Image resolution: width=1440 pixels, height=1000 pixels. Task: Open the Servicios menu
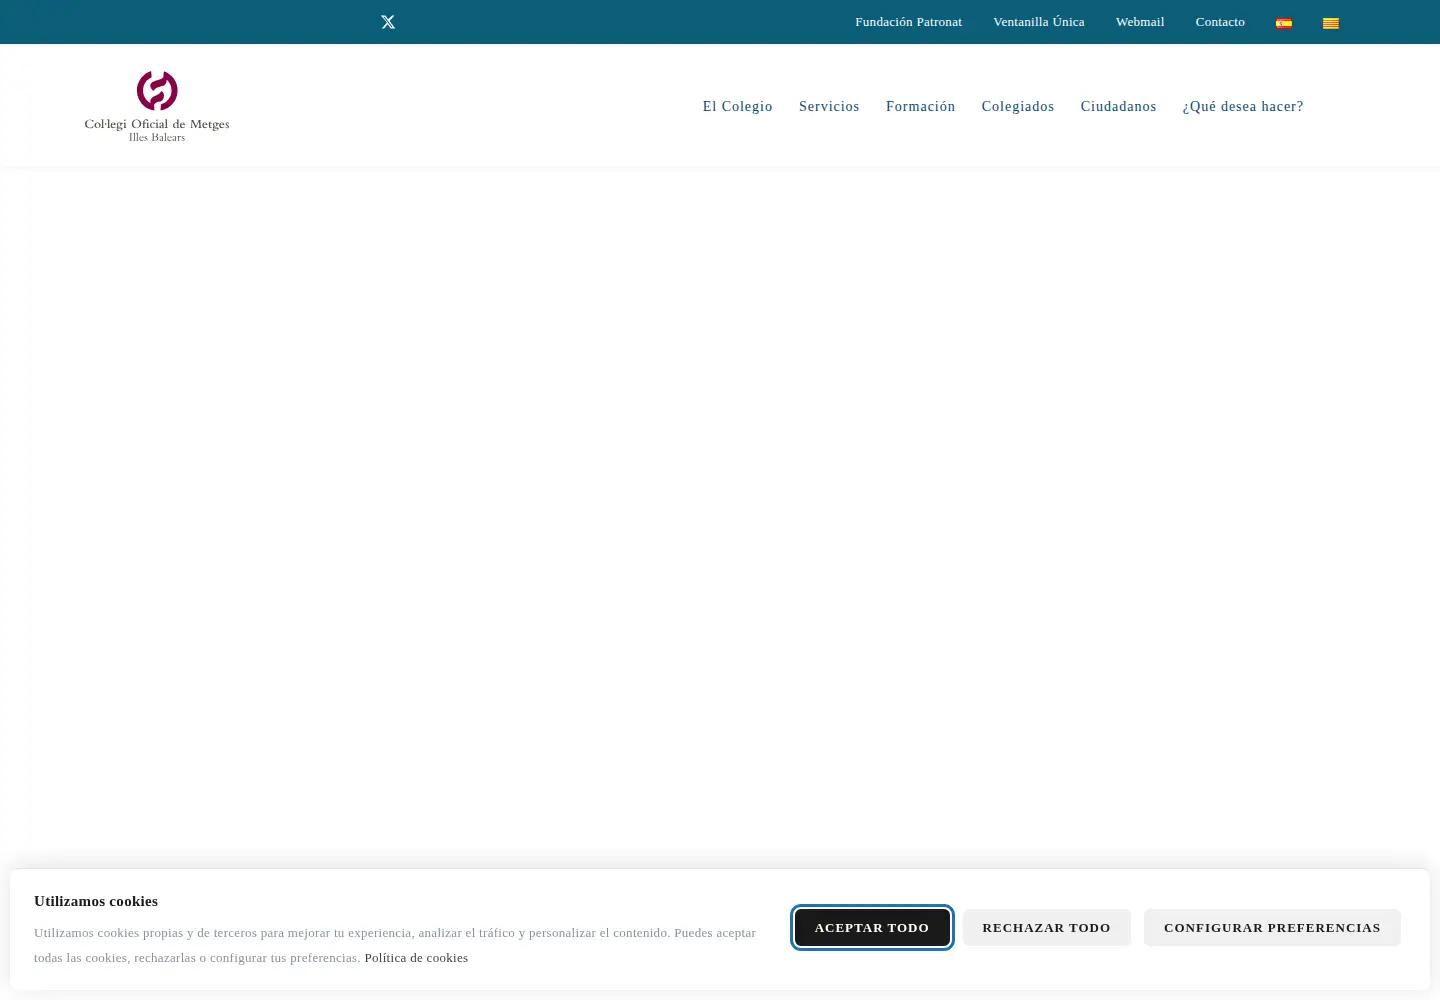pyautogui.click(x=829, y=106)
